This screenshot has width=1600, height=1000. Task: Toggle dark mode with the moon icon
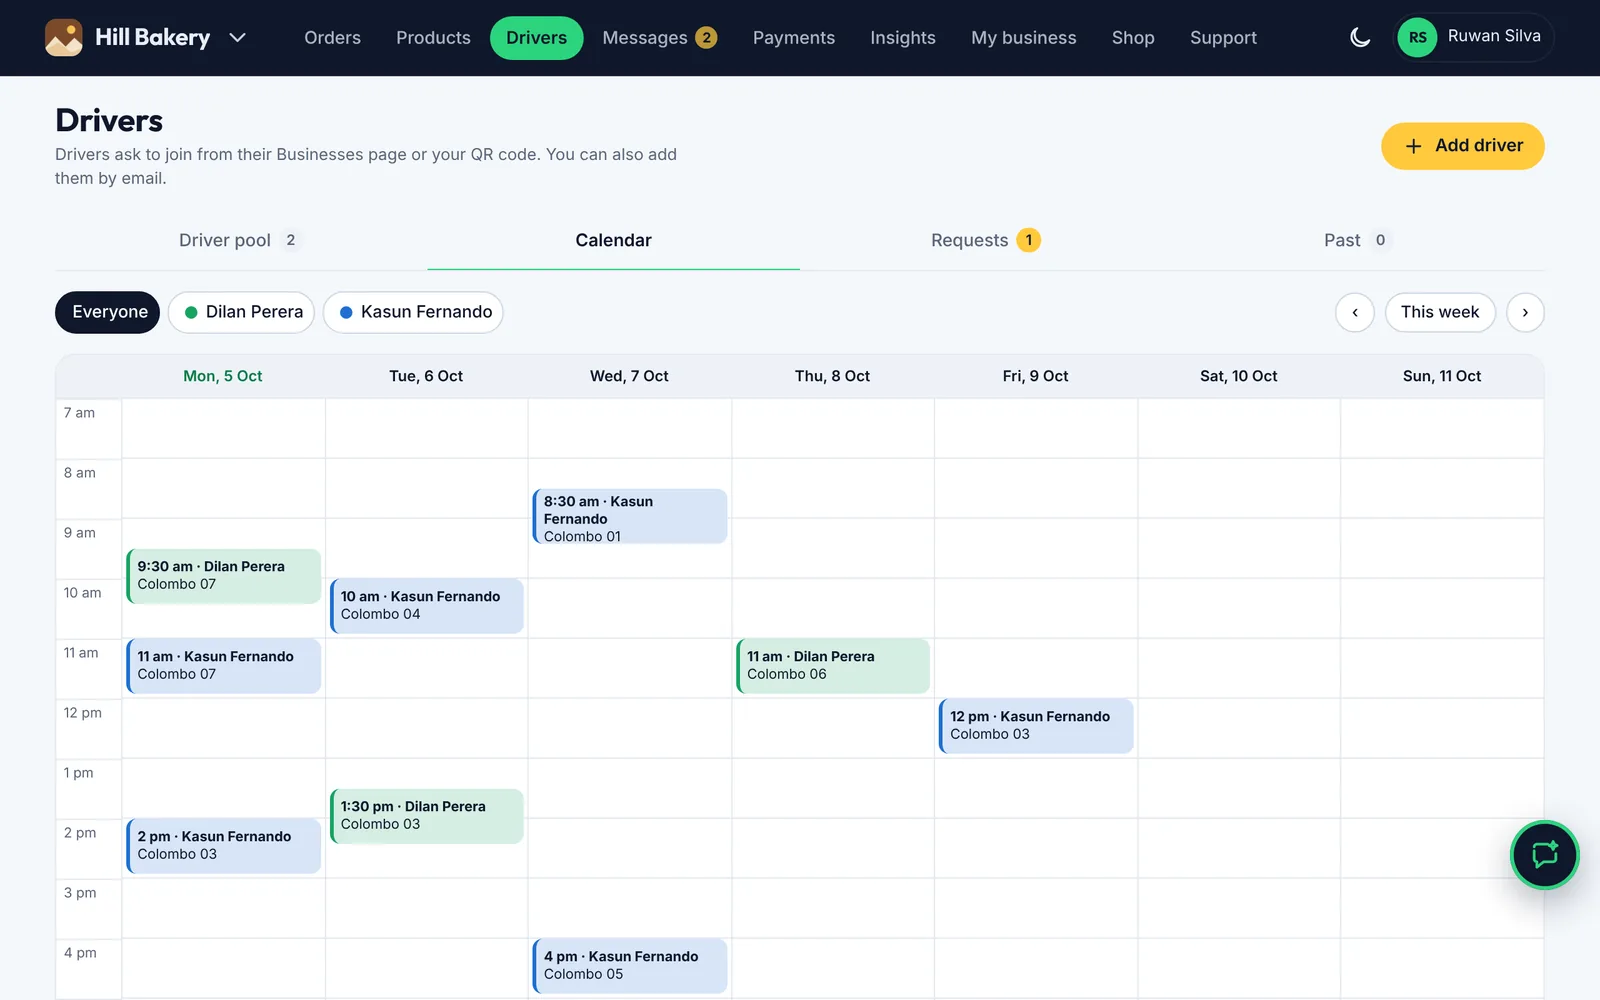(1360, 38)
